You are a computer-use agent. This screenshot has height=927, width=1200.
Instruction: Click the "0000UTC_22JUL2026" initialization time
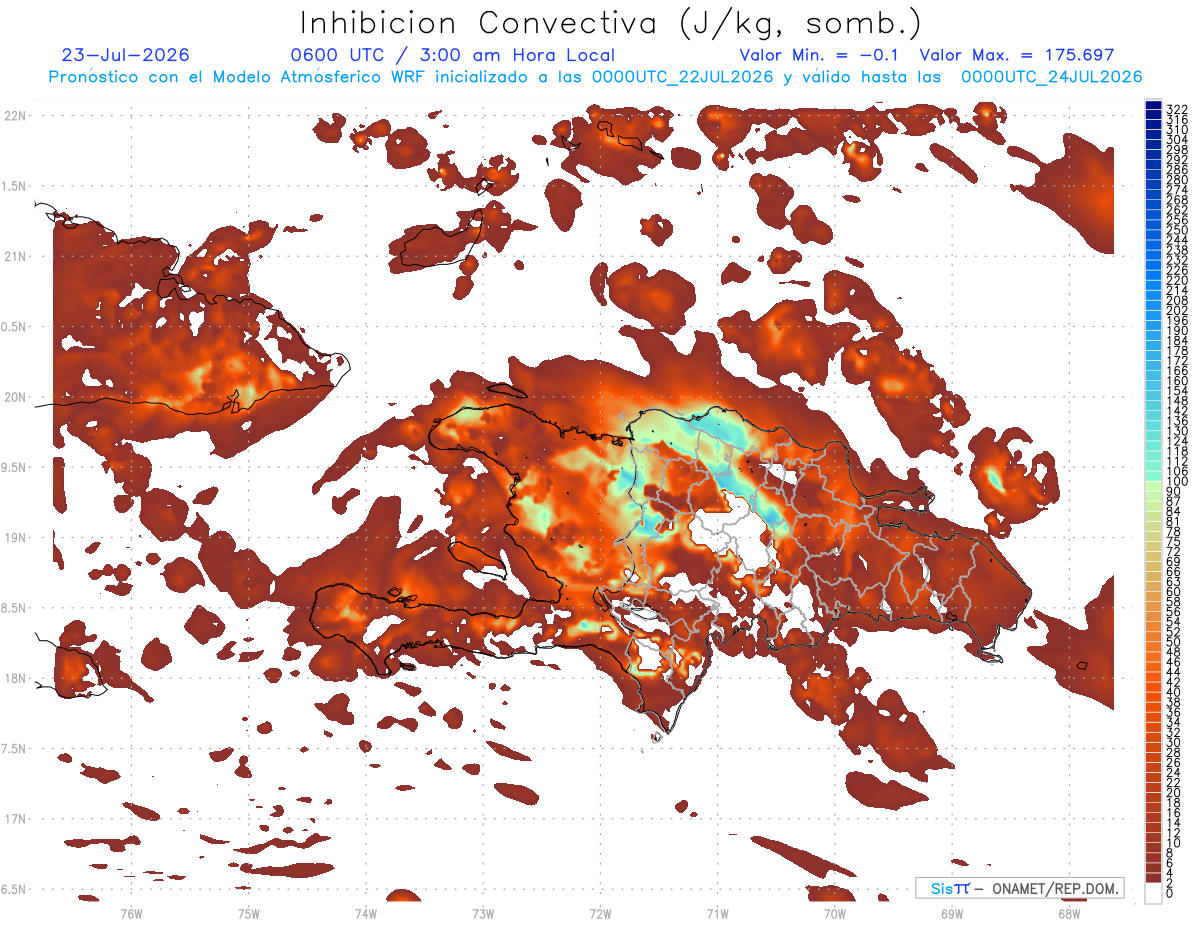[x=683, y=77]
